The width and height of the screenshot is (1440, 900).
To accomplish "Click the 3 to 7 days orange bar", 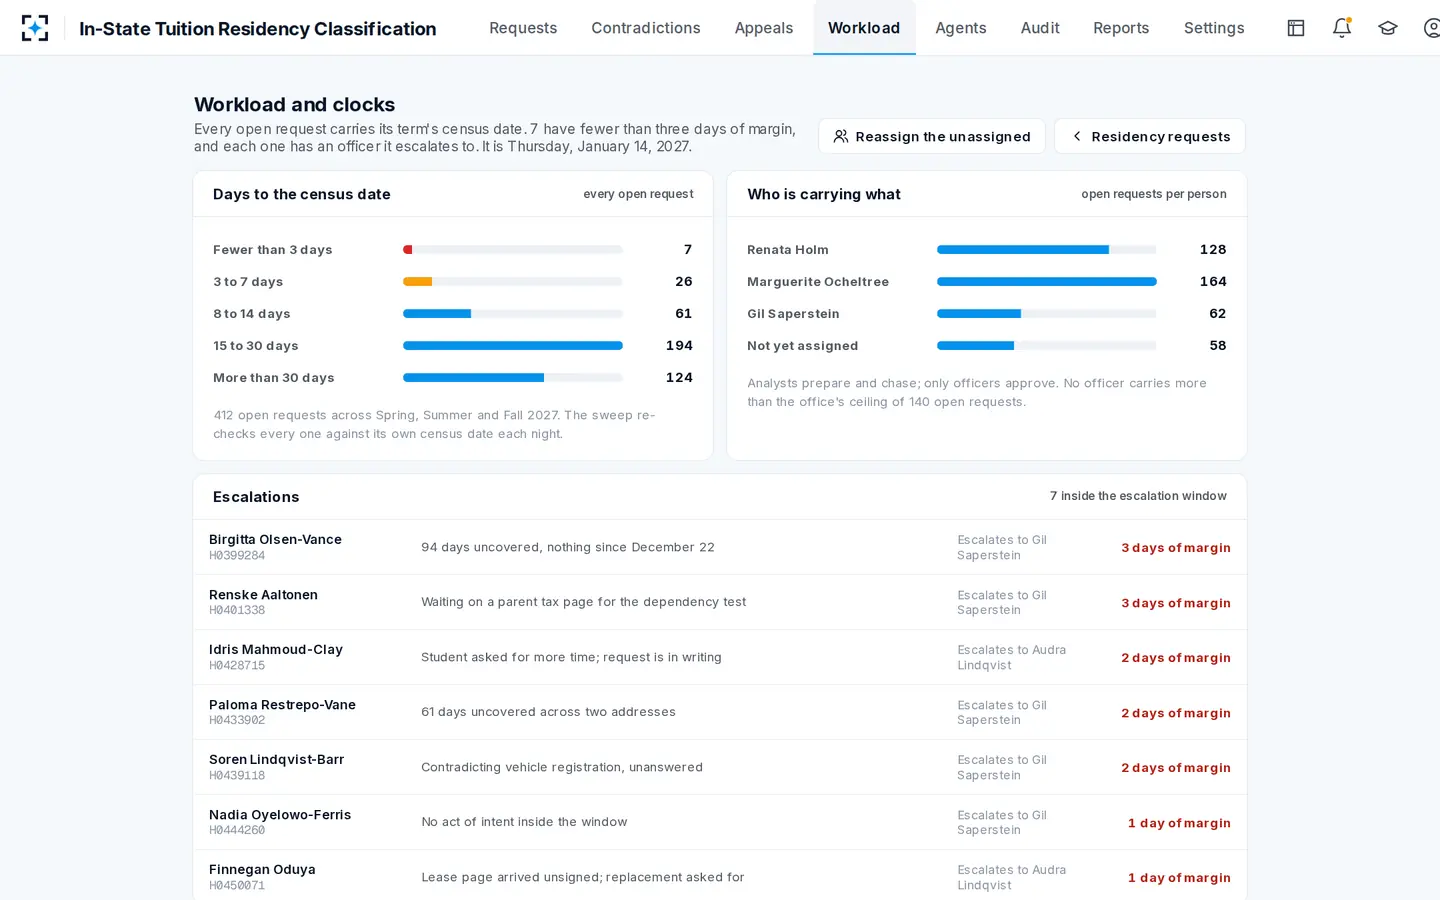I will 417,282.
